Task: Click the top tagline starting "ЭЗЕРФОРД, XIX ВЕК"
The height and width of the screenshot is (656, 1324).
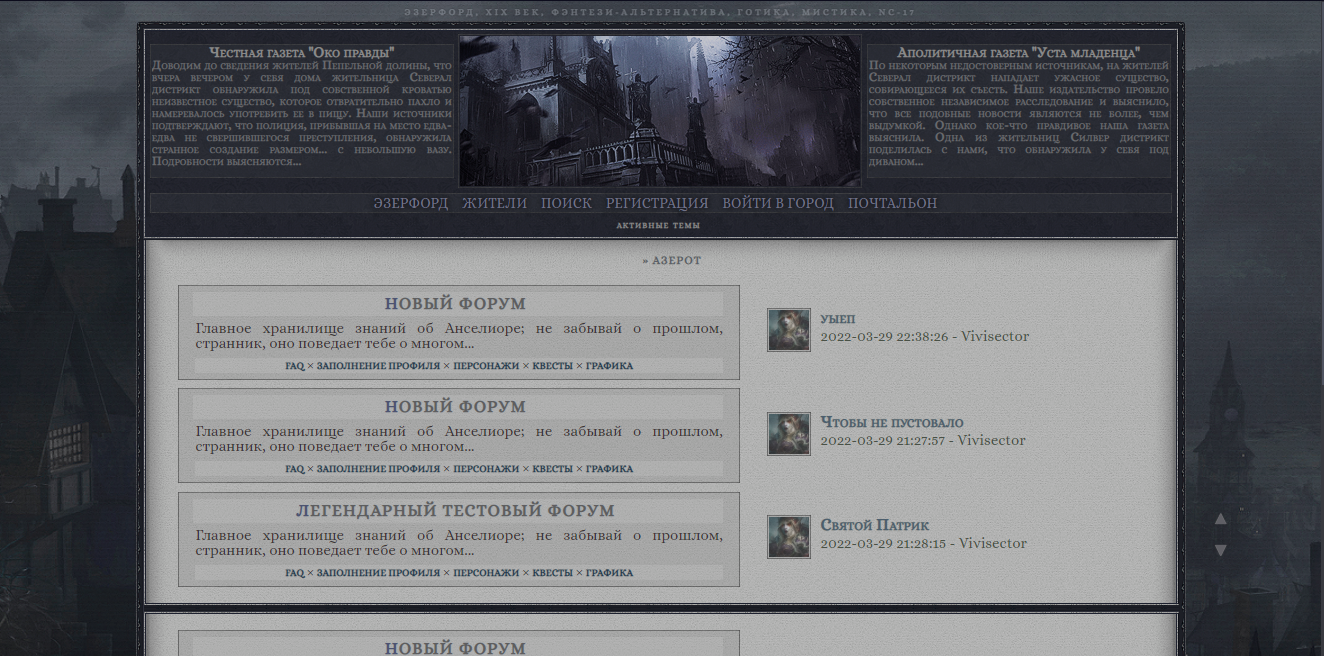Action: 660,13
